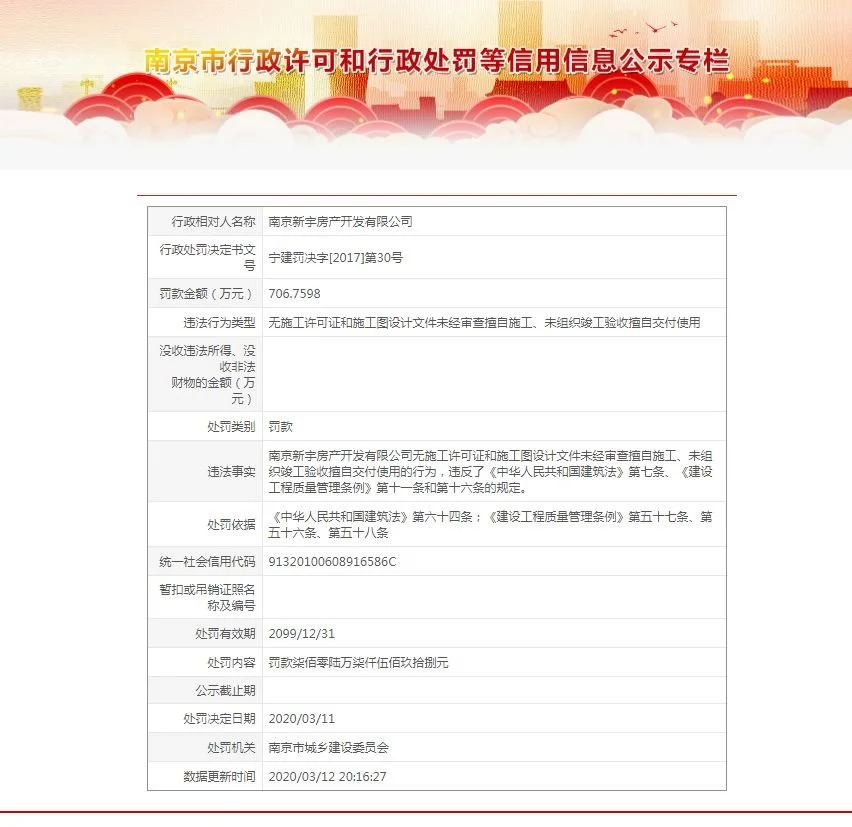Image resolution: width=852 pixels, height=827 pixels.
Task: Select the label 行政相对人名称
Action: pyautogui.click(x=213, y=221)
